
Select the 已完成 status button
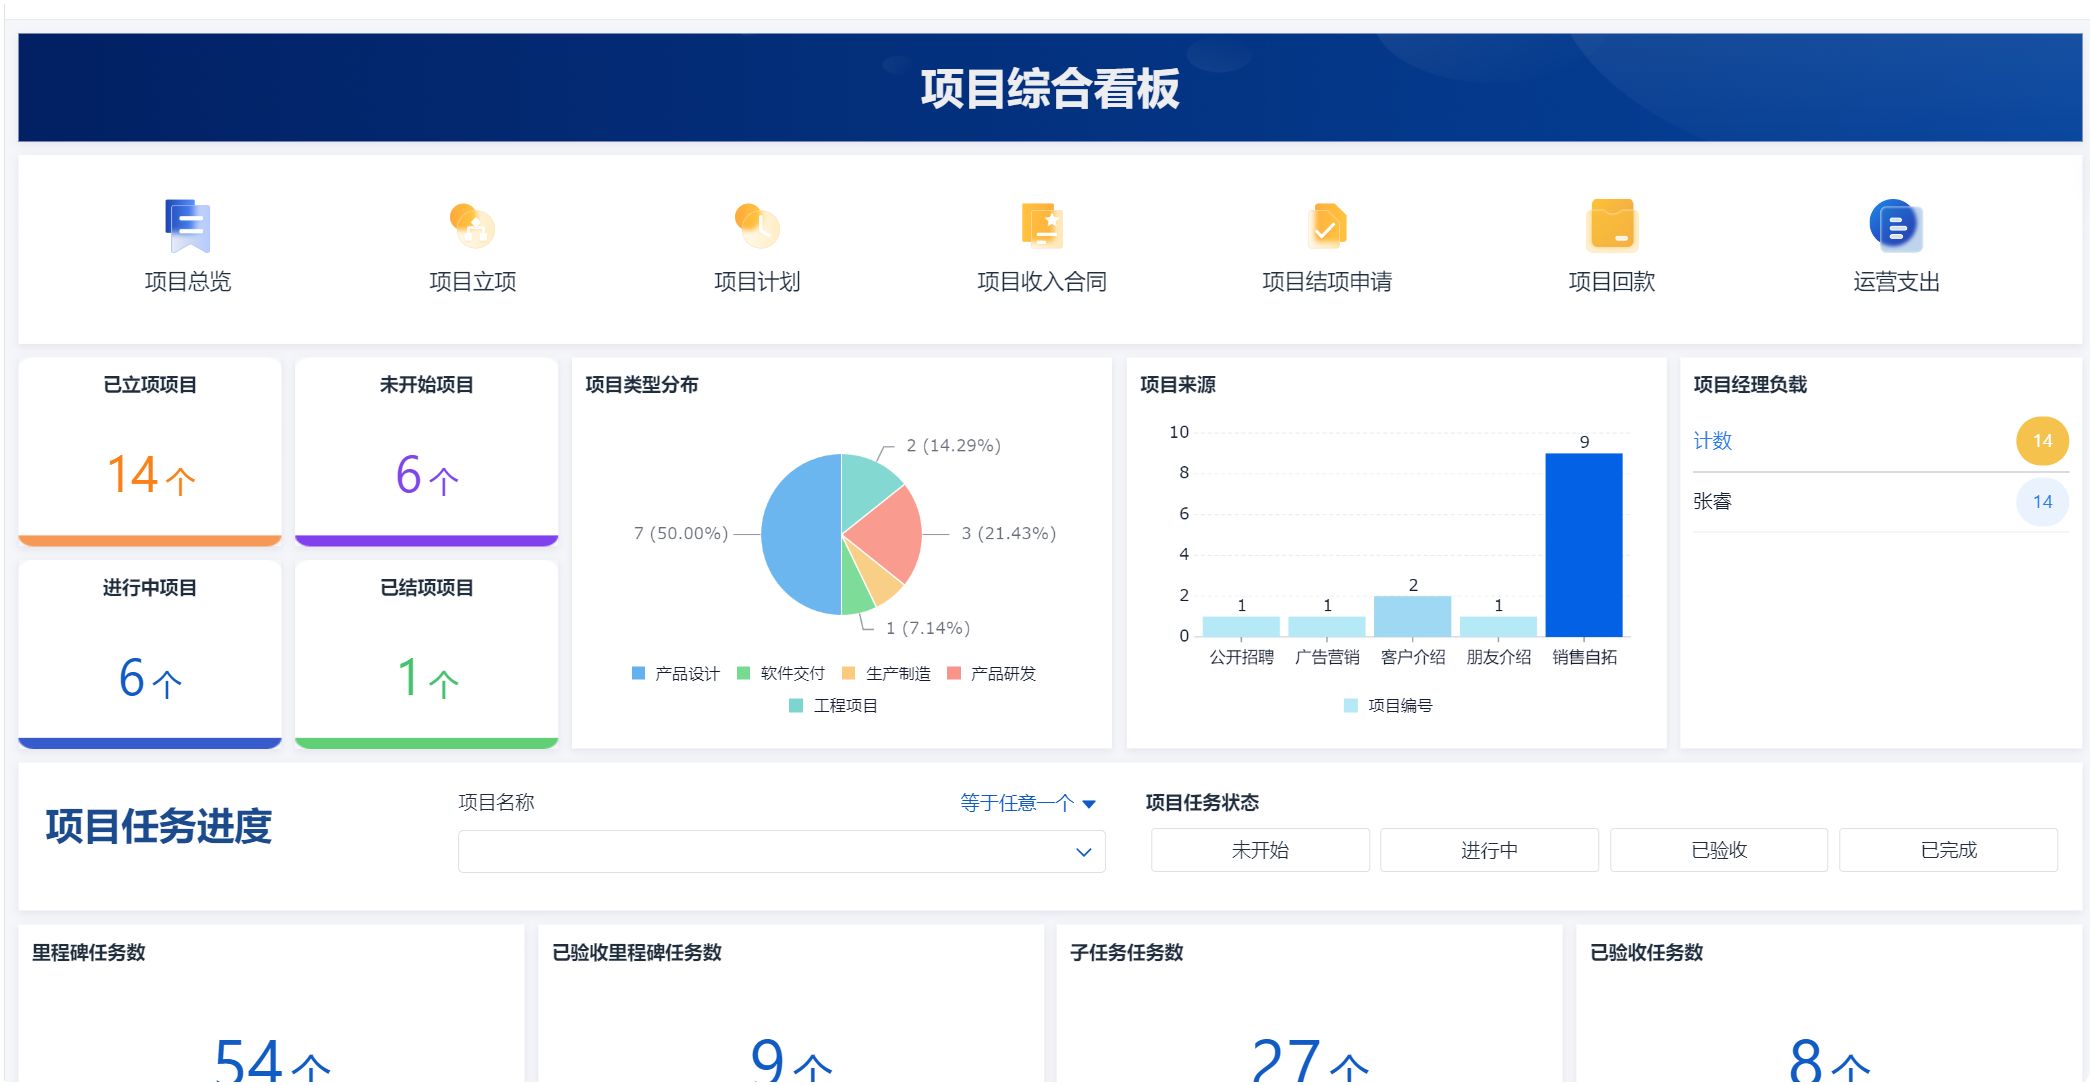point(1948,850)
